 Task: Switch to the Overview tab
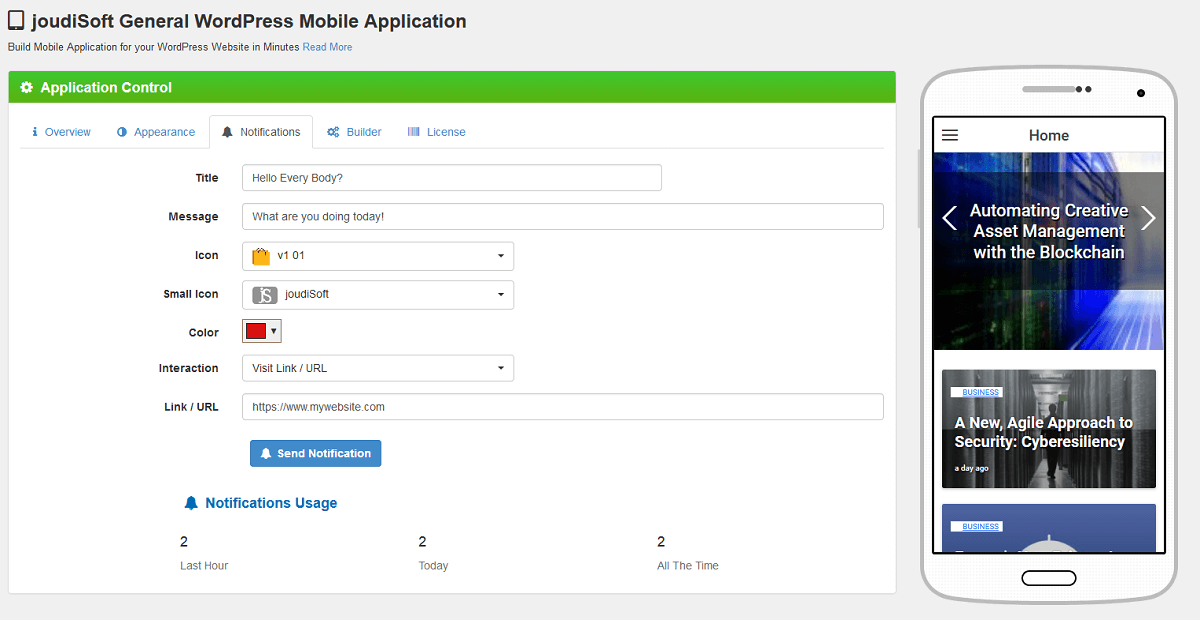click(61, 132)
